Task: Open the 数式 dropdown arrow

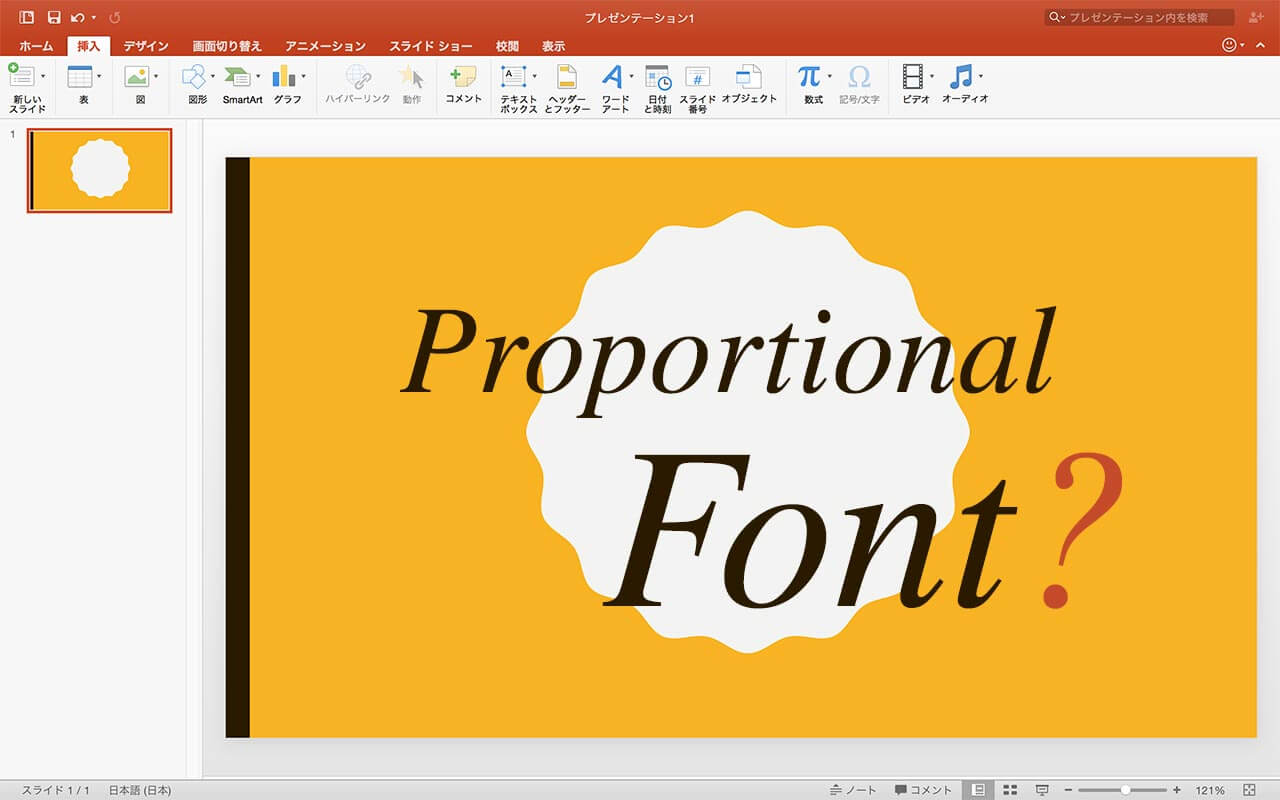Action: click(x=829, y=77)
